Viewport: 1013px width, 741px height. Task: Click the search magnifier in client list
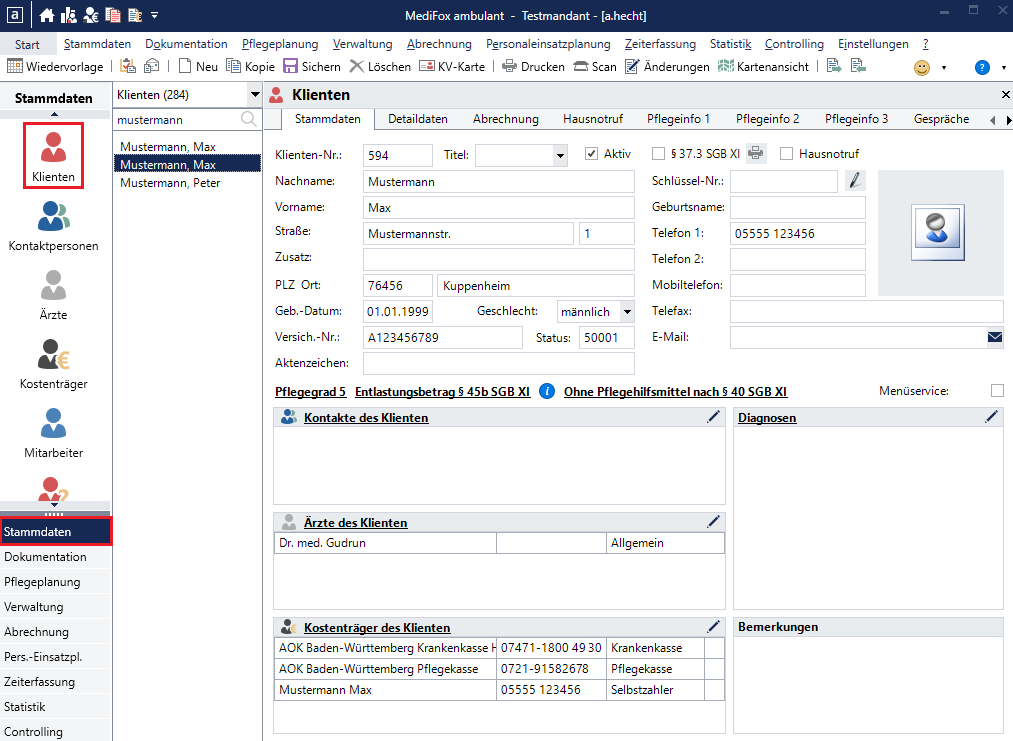pos(250,119)
